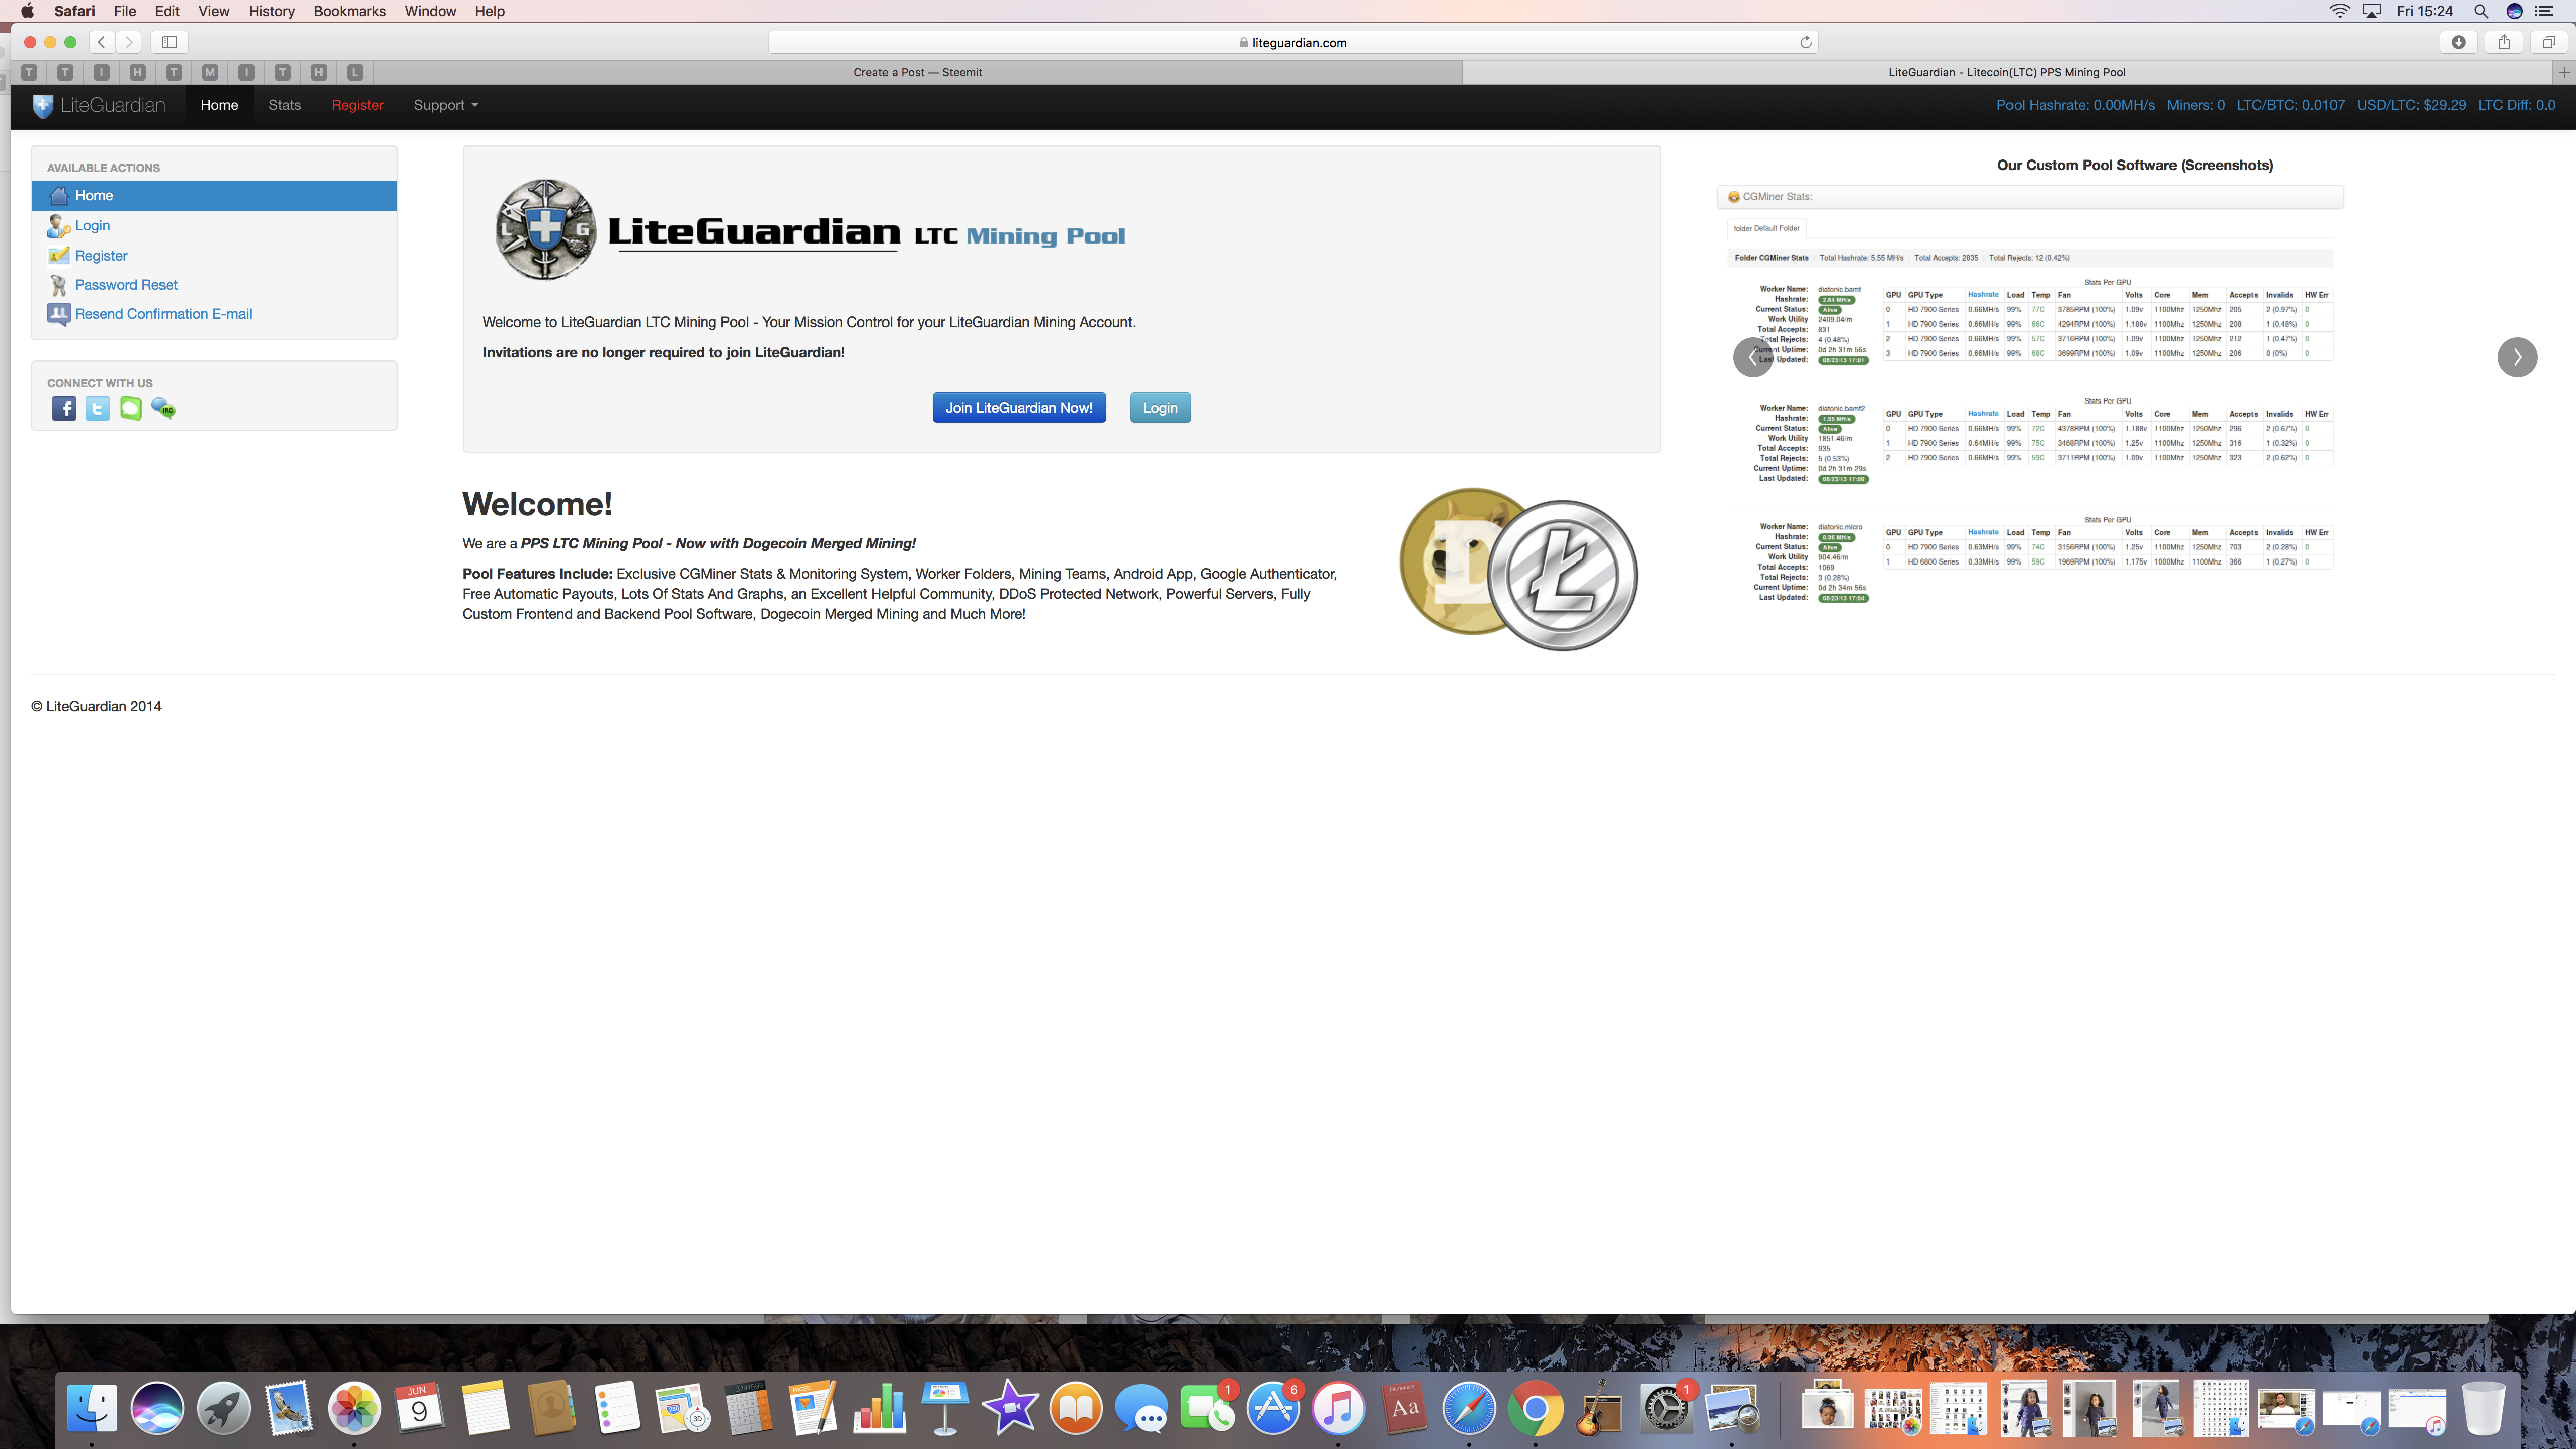Open the Wi-Fi status menu

(2339, 11)
